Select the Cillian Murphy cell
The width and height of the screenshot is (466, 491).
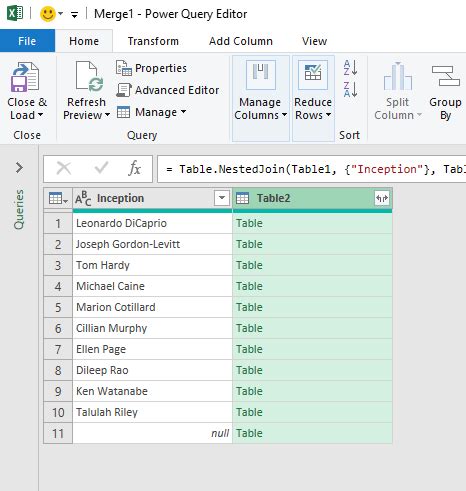click(152, 328)
